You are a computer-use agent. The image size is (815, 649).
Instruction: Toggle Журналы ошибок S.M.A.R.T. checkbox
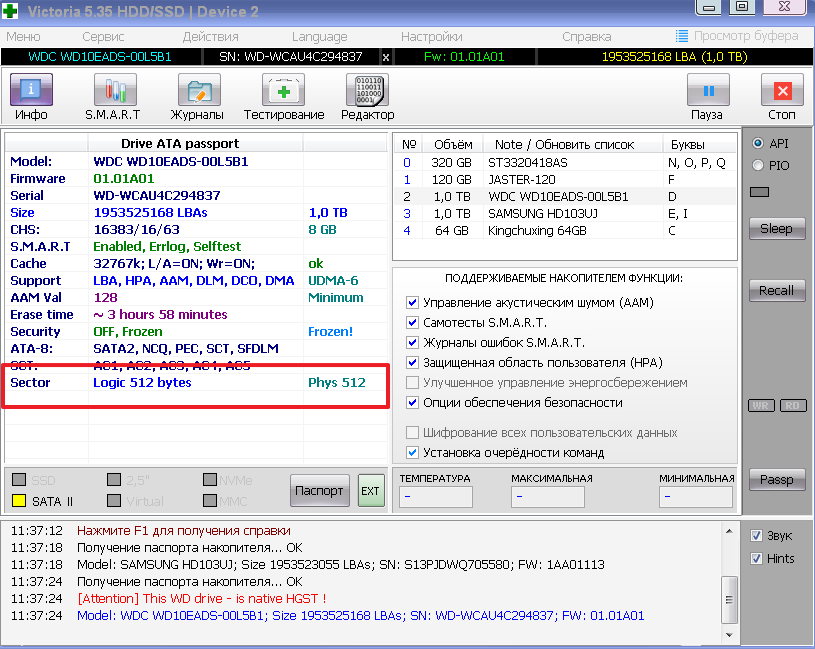point(412,342)
